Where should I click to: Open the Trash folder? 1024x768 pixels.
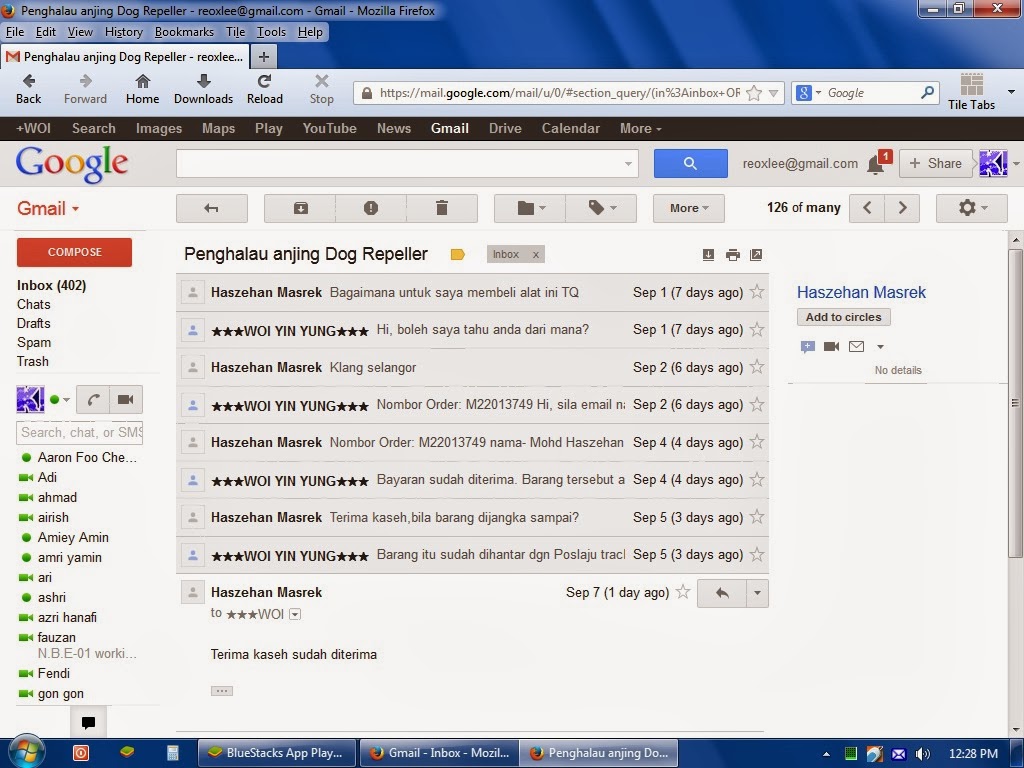point(33,361)
